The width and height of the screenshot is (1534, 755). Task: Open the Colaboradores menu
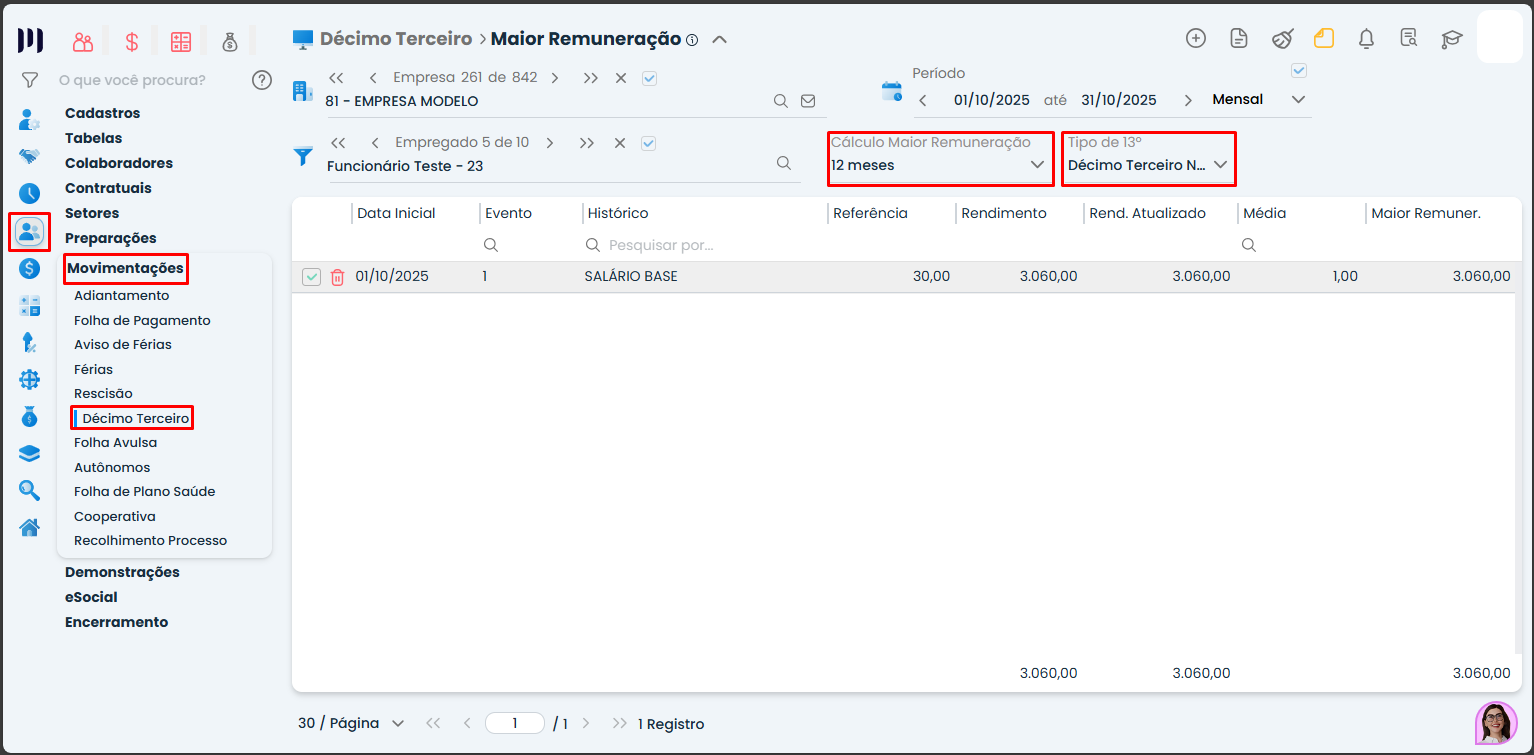pos(119,163)
